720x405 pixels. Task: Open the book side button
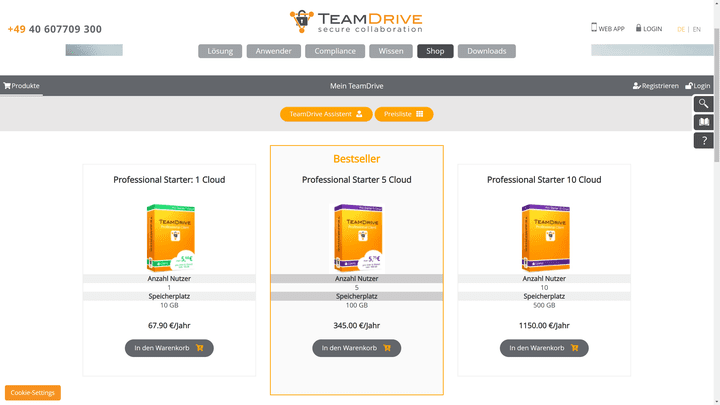(703, 122)
